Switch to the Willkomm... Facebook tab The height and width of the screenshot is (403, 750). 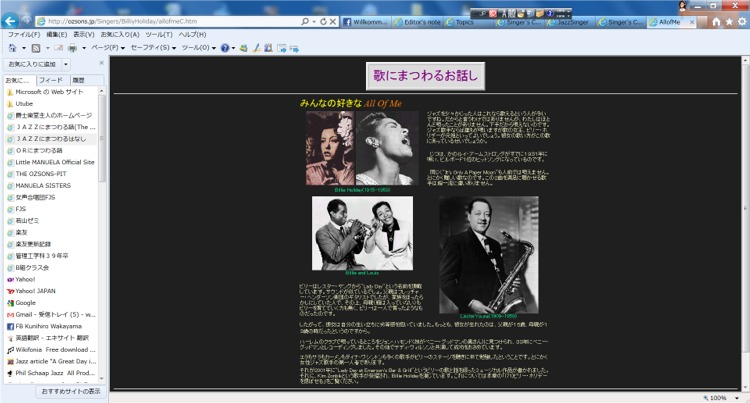pyautogui.click(x=365, y=22)
